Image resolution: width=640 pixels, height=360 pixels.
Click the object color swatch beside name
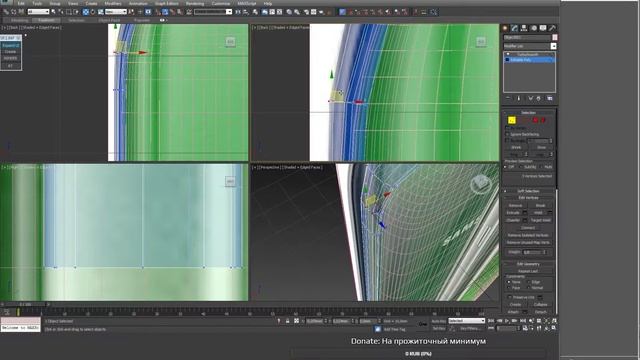555,38
